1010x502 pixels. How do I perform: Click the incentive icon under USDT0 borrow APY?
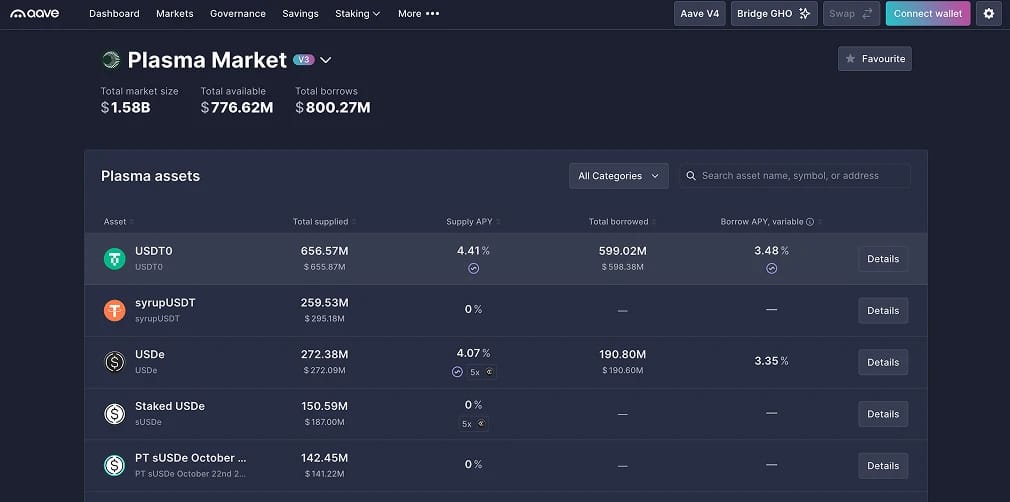click(772, 269)
